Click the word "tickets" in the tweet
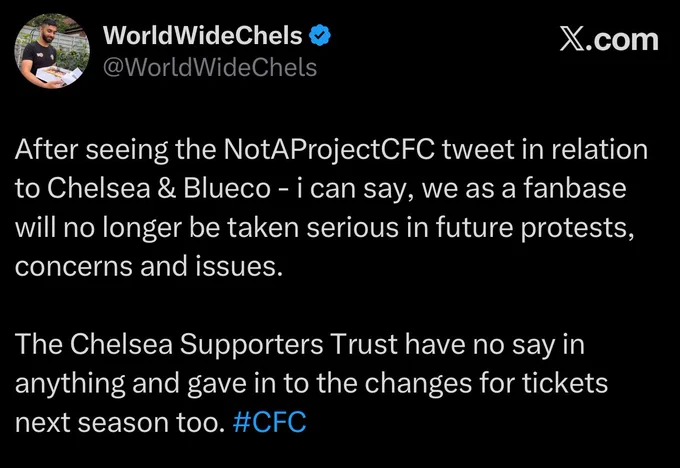This screenshot has height=468, width=680. (x=565, y=383)
